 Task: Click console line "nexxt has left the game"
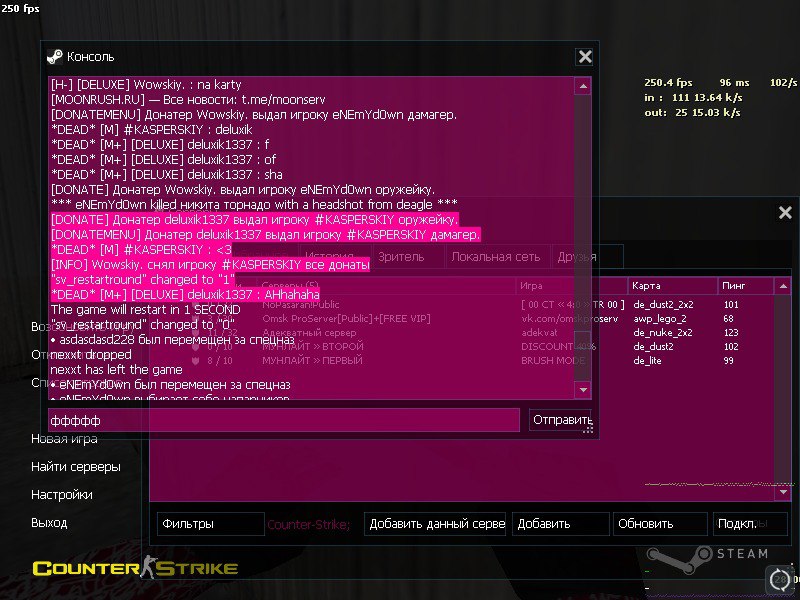(116, 370)
